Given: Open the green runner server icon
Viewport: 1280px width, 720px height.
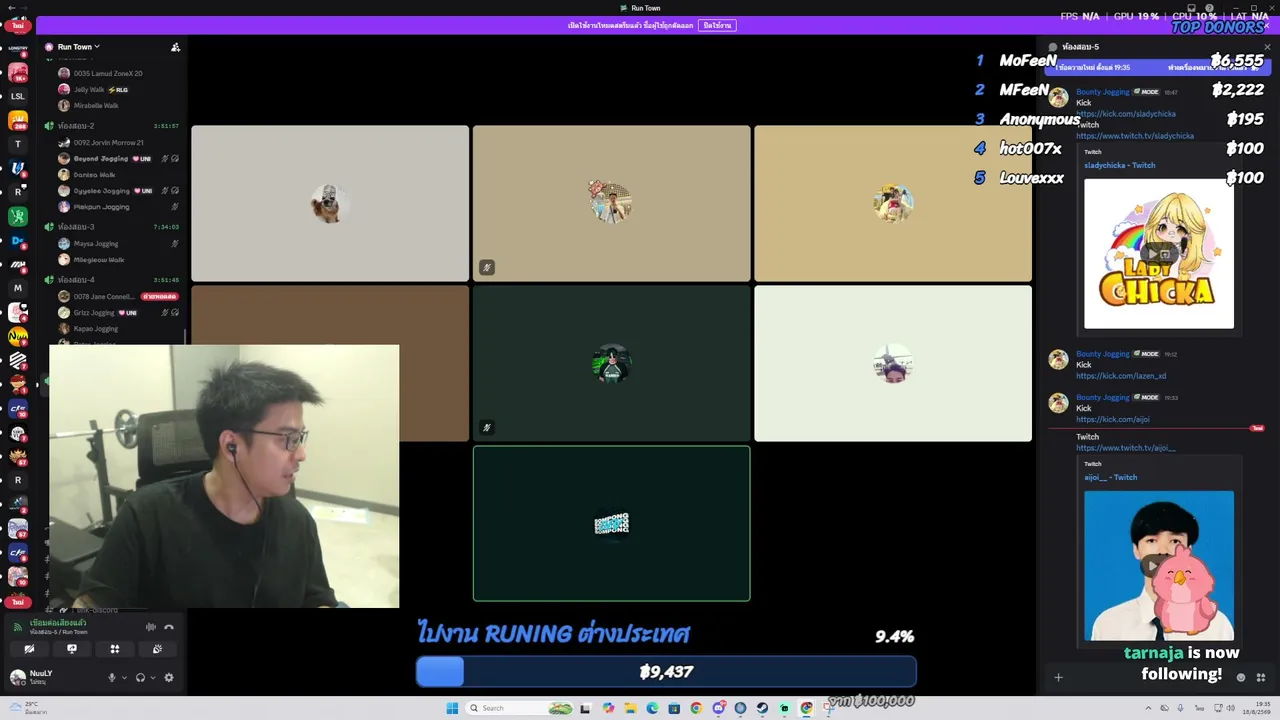Looking at the screenshot, I should point(18,216).
